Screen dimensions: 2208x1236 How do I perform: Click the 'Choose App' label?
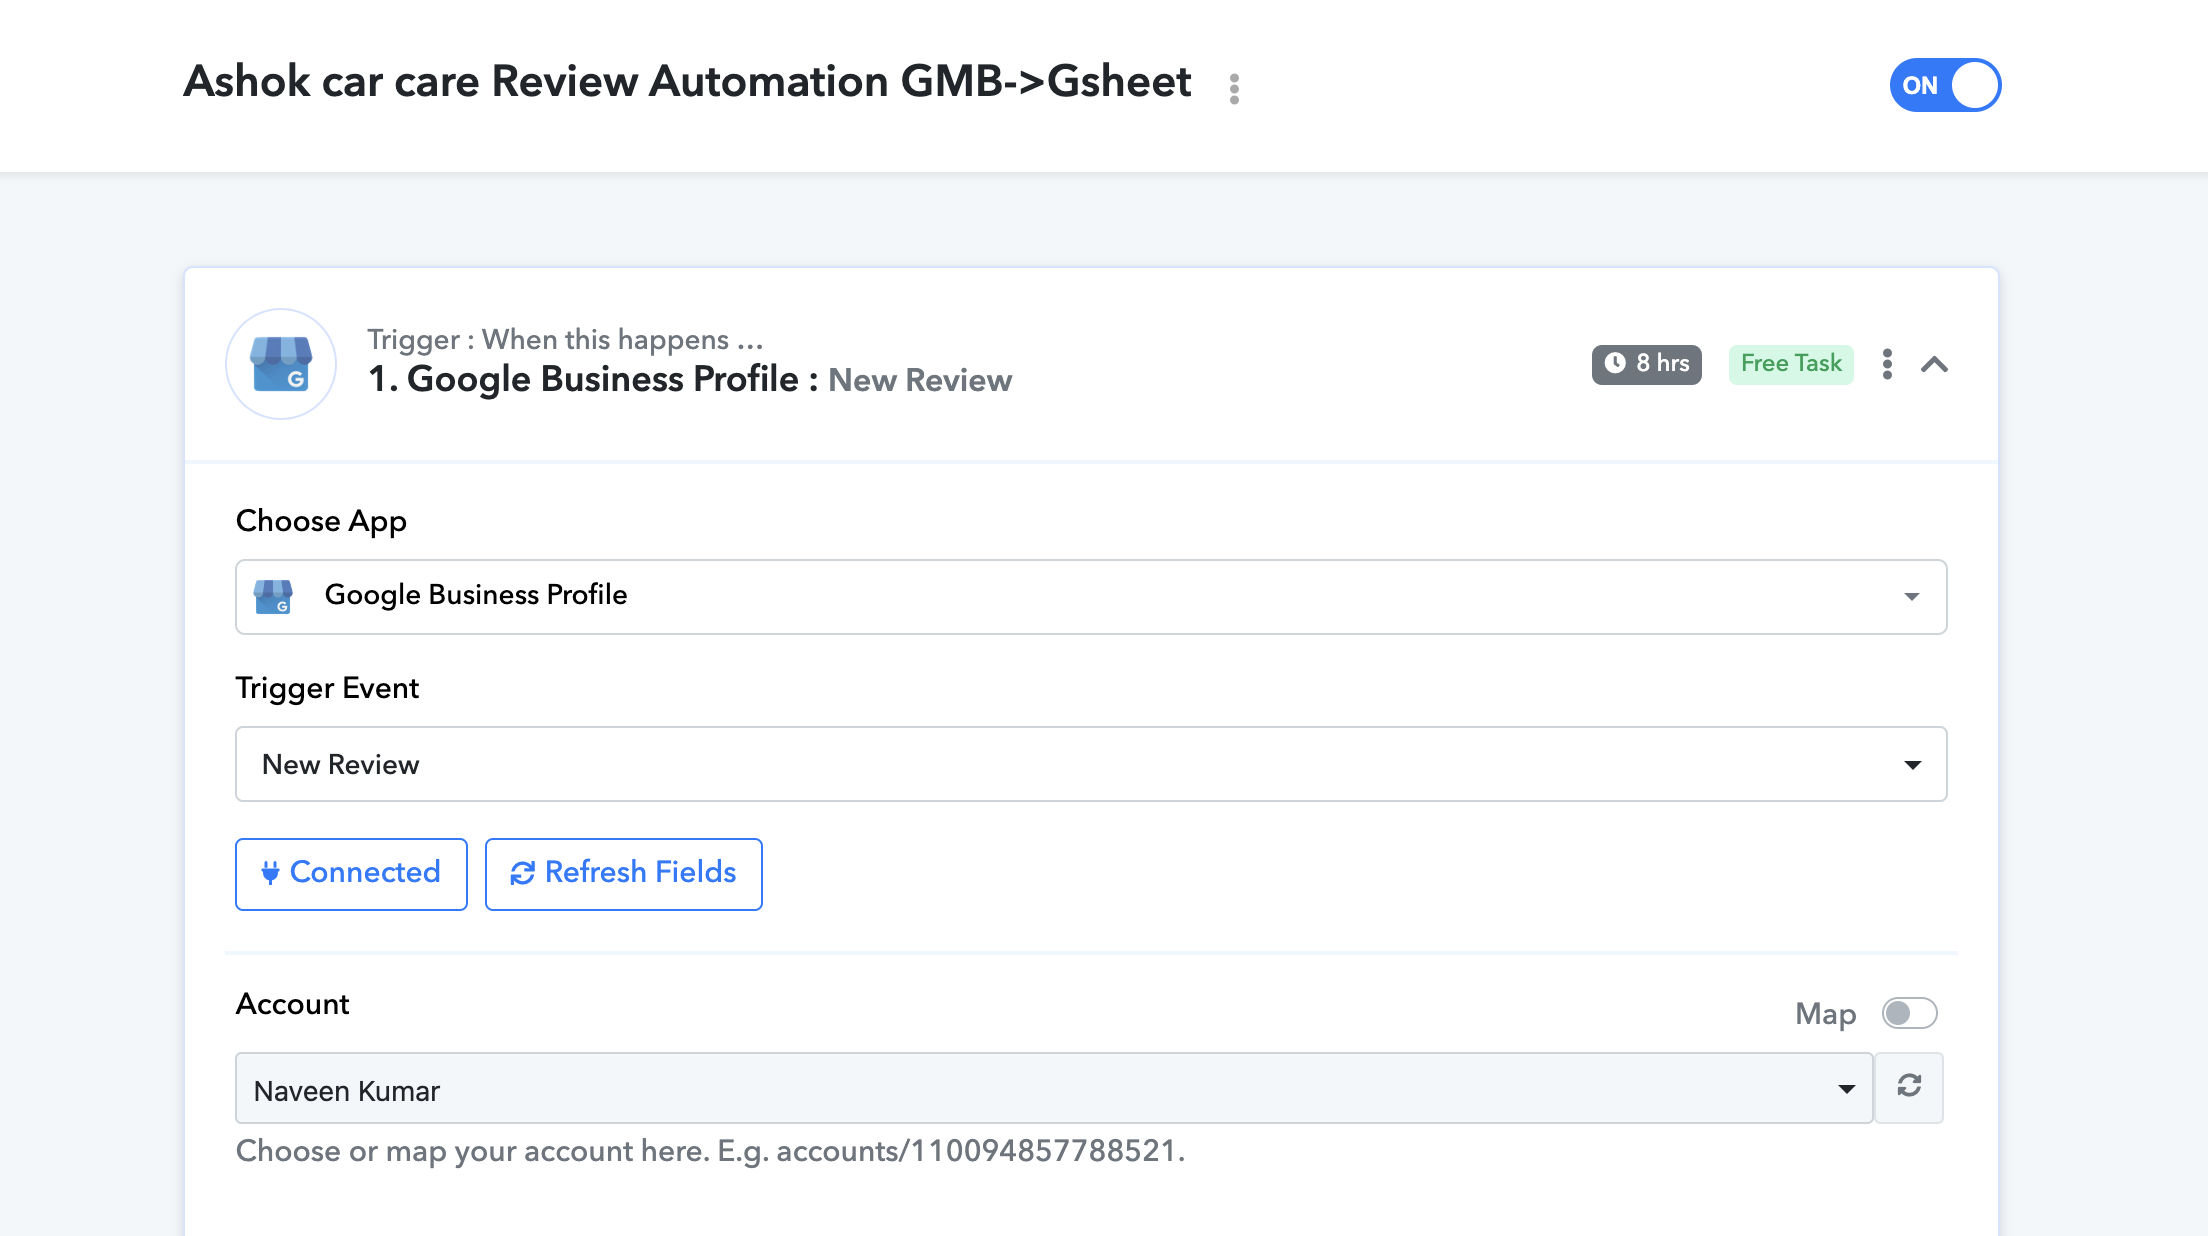pos(321,522)
